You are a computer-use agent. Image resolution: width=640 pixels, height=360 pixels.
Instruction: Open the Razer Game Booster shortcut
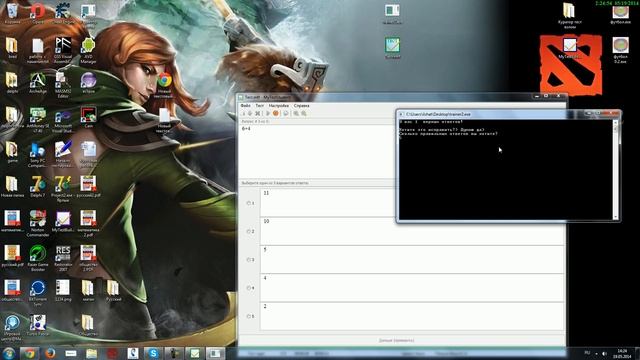click(x=38, y=258)
